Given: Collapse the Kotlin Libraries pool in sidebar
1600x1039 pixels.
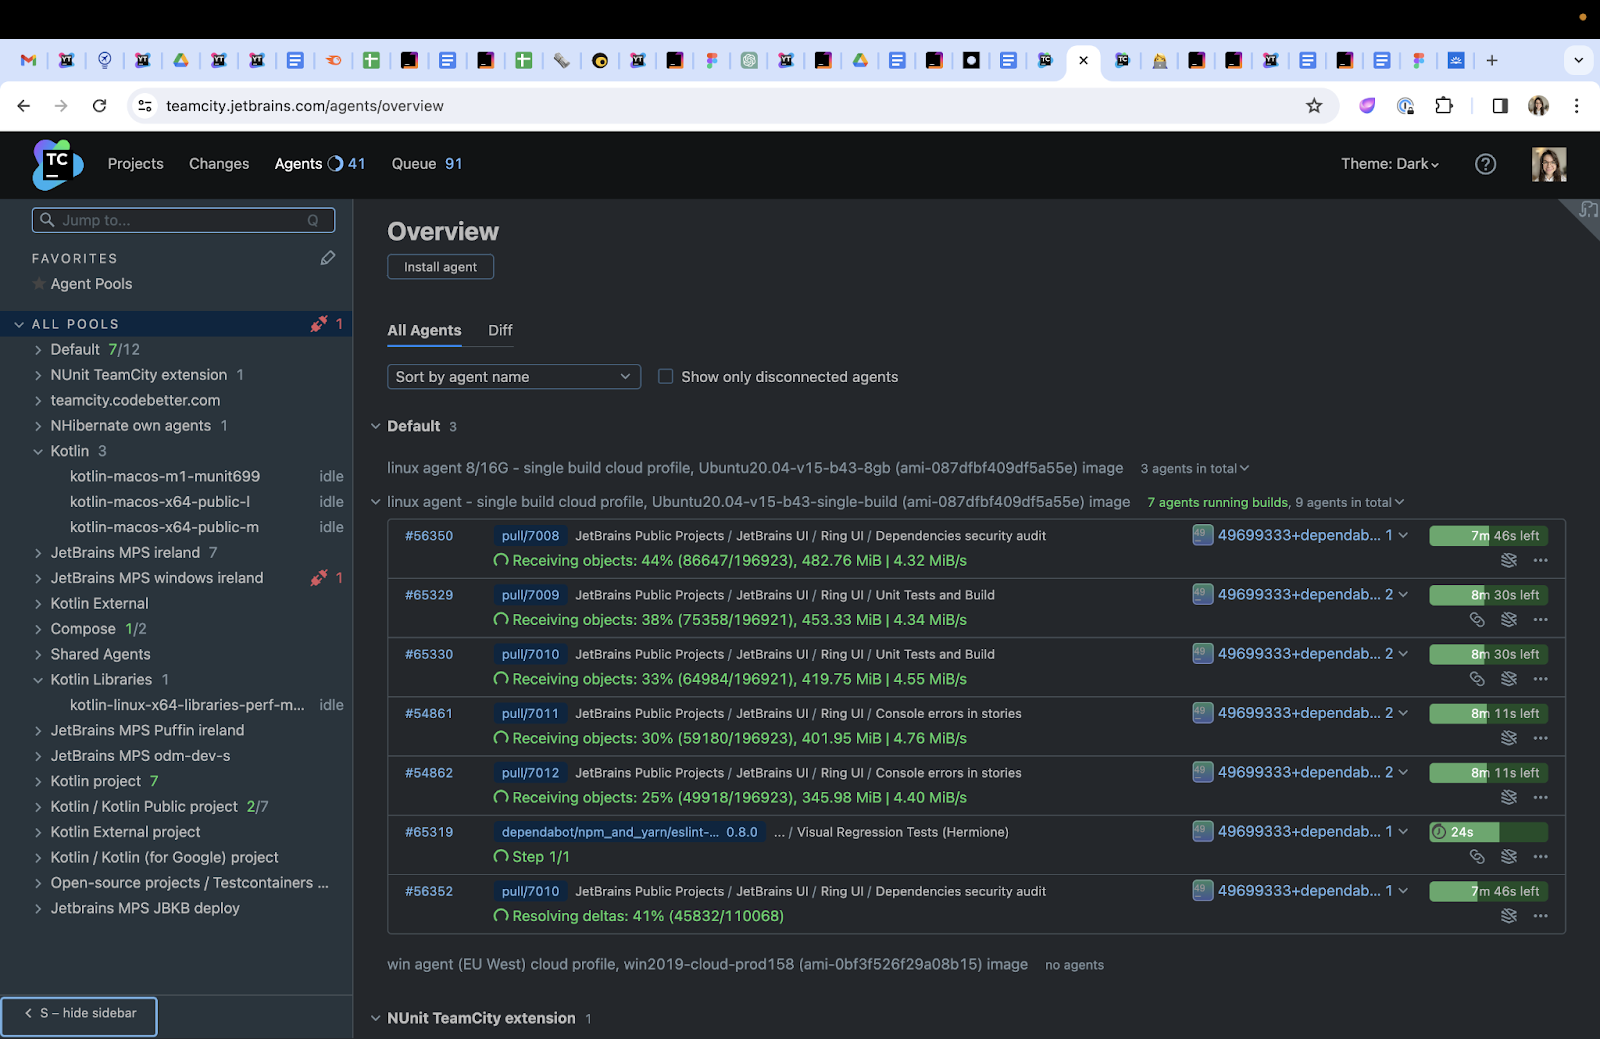Looking at the screenshot, I should pos(38,680).
